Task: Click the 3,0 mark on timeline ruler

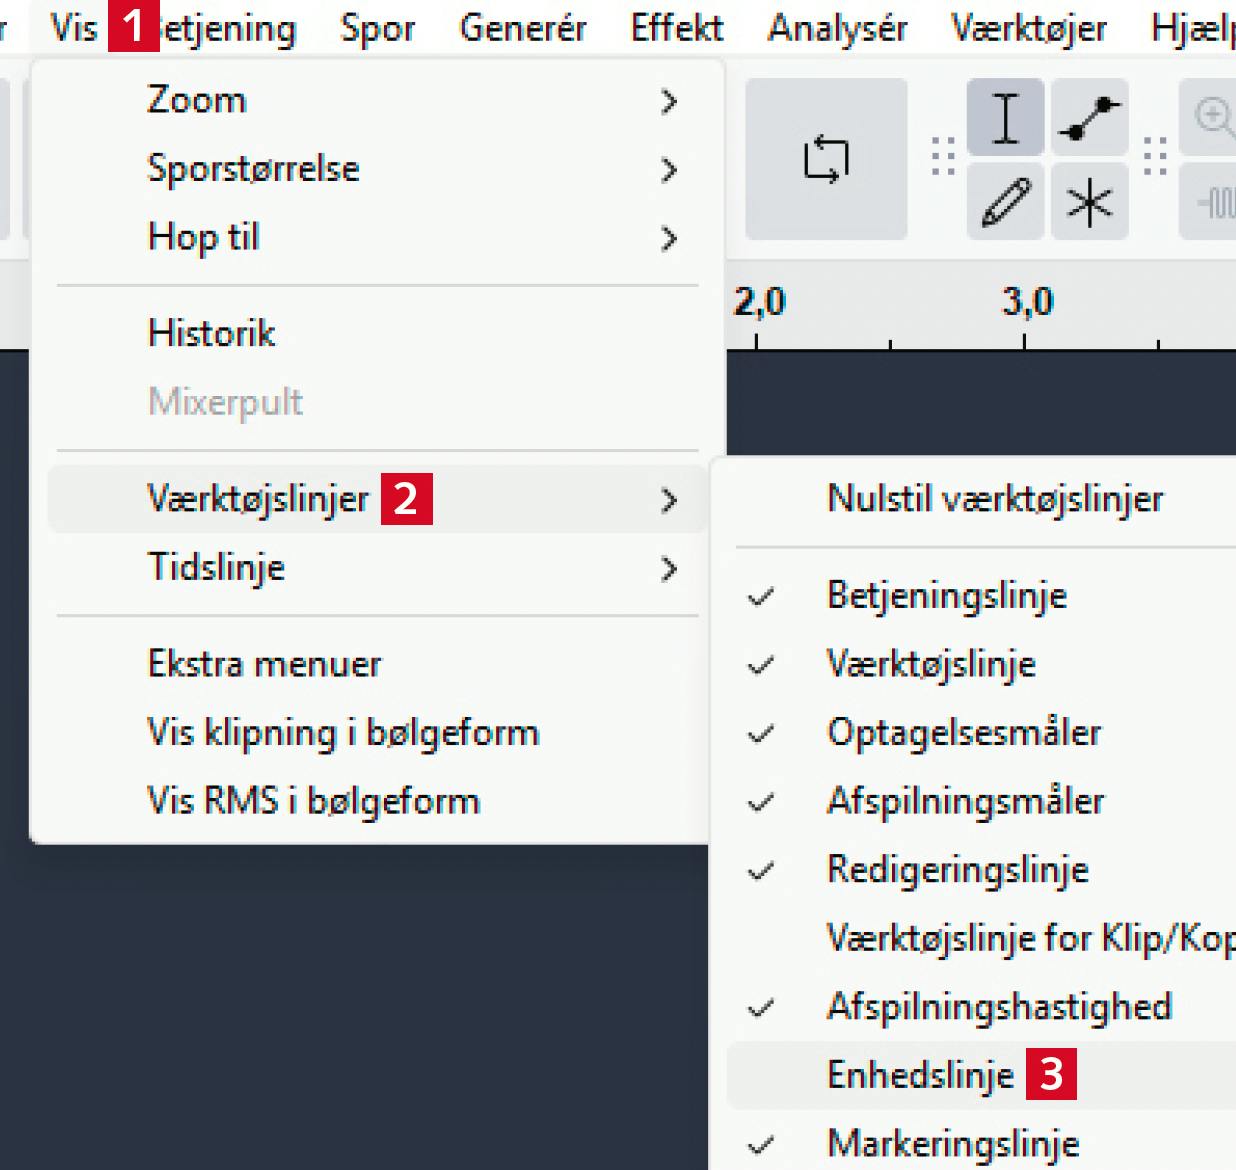Action: (x=1026, y=304)
